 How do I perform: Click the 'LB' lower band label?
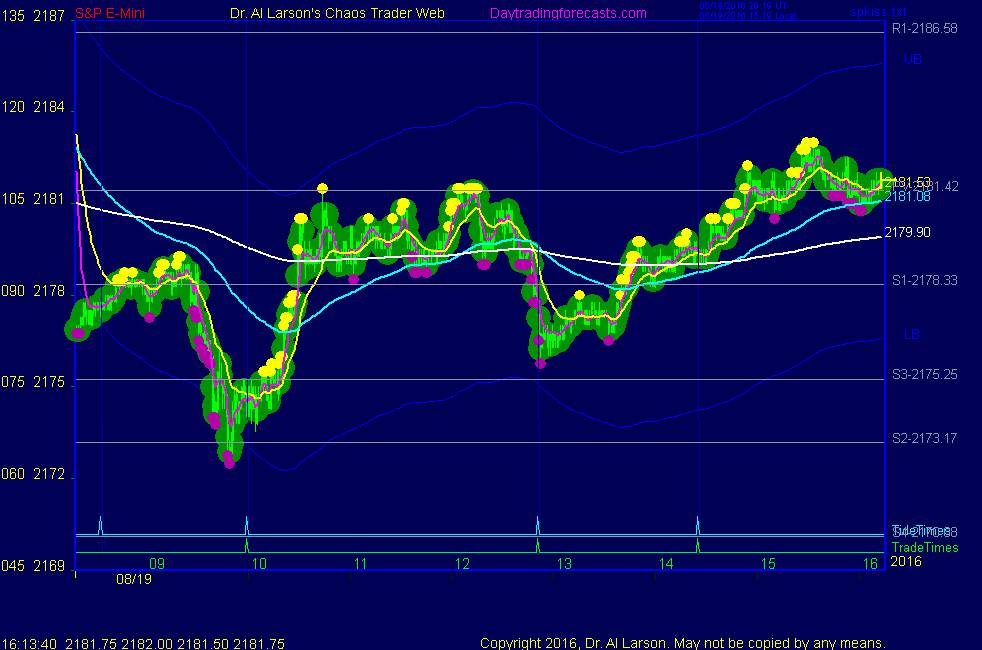coord(911,334)
